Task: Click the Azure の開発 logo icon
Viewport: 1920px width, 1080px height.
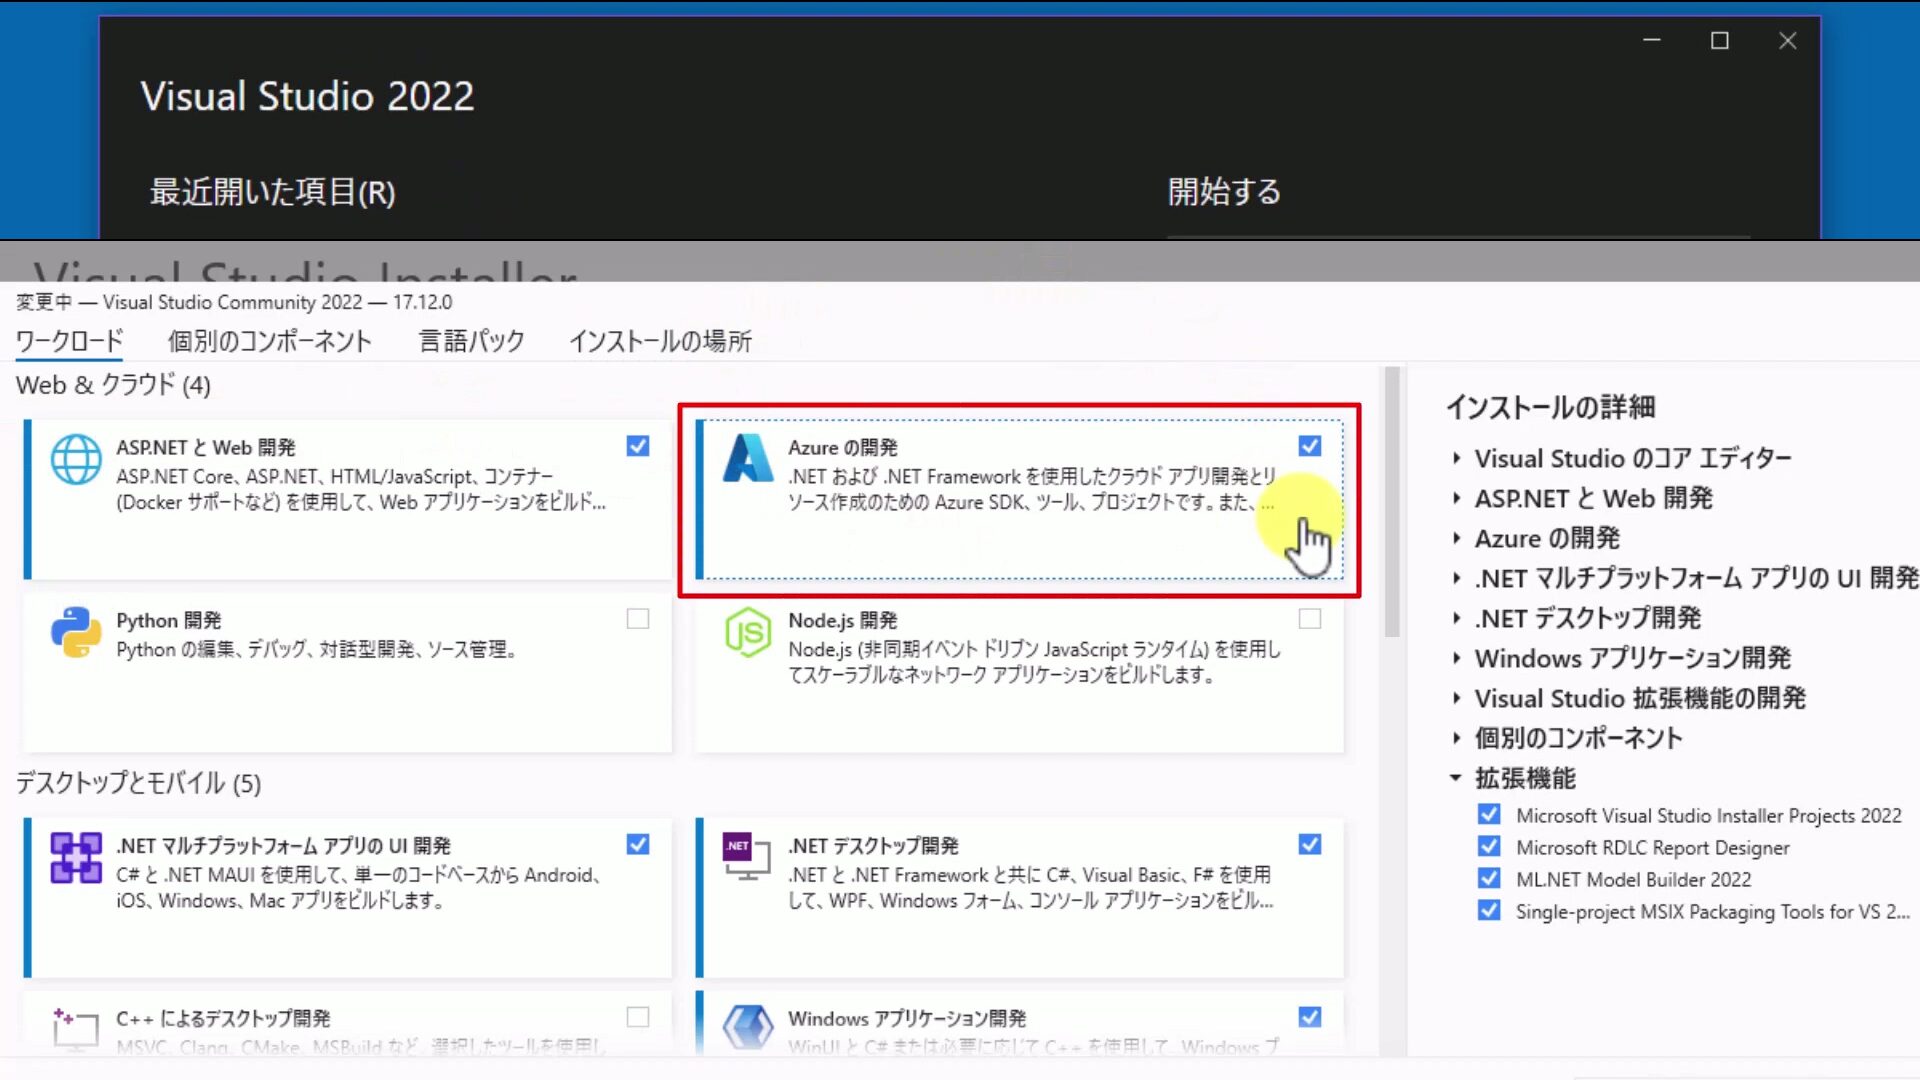Action: (748, 459)
